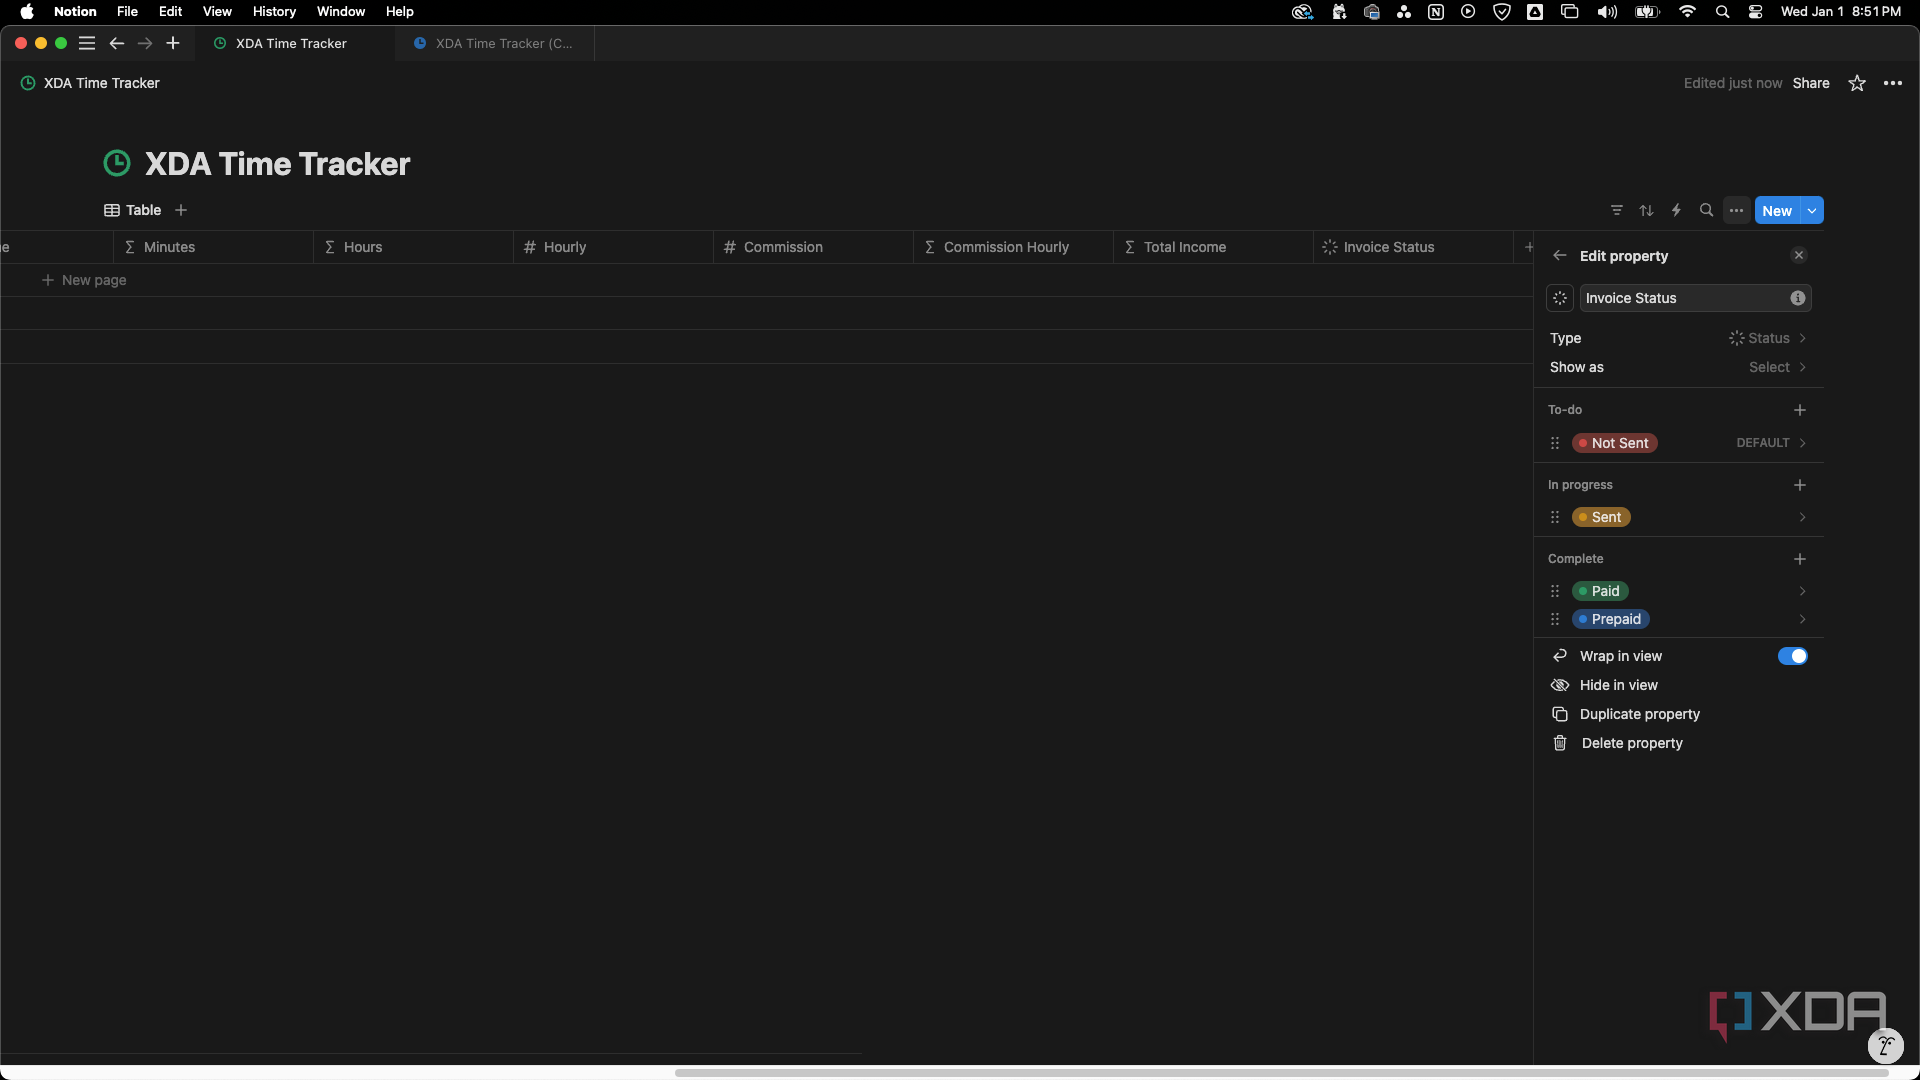Add an option to In progress group
Image resolution: width=1920 pixels, height=1080 pixels.
(x=1800, y=485)
